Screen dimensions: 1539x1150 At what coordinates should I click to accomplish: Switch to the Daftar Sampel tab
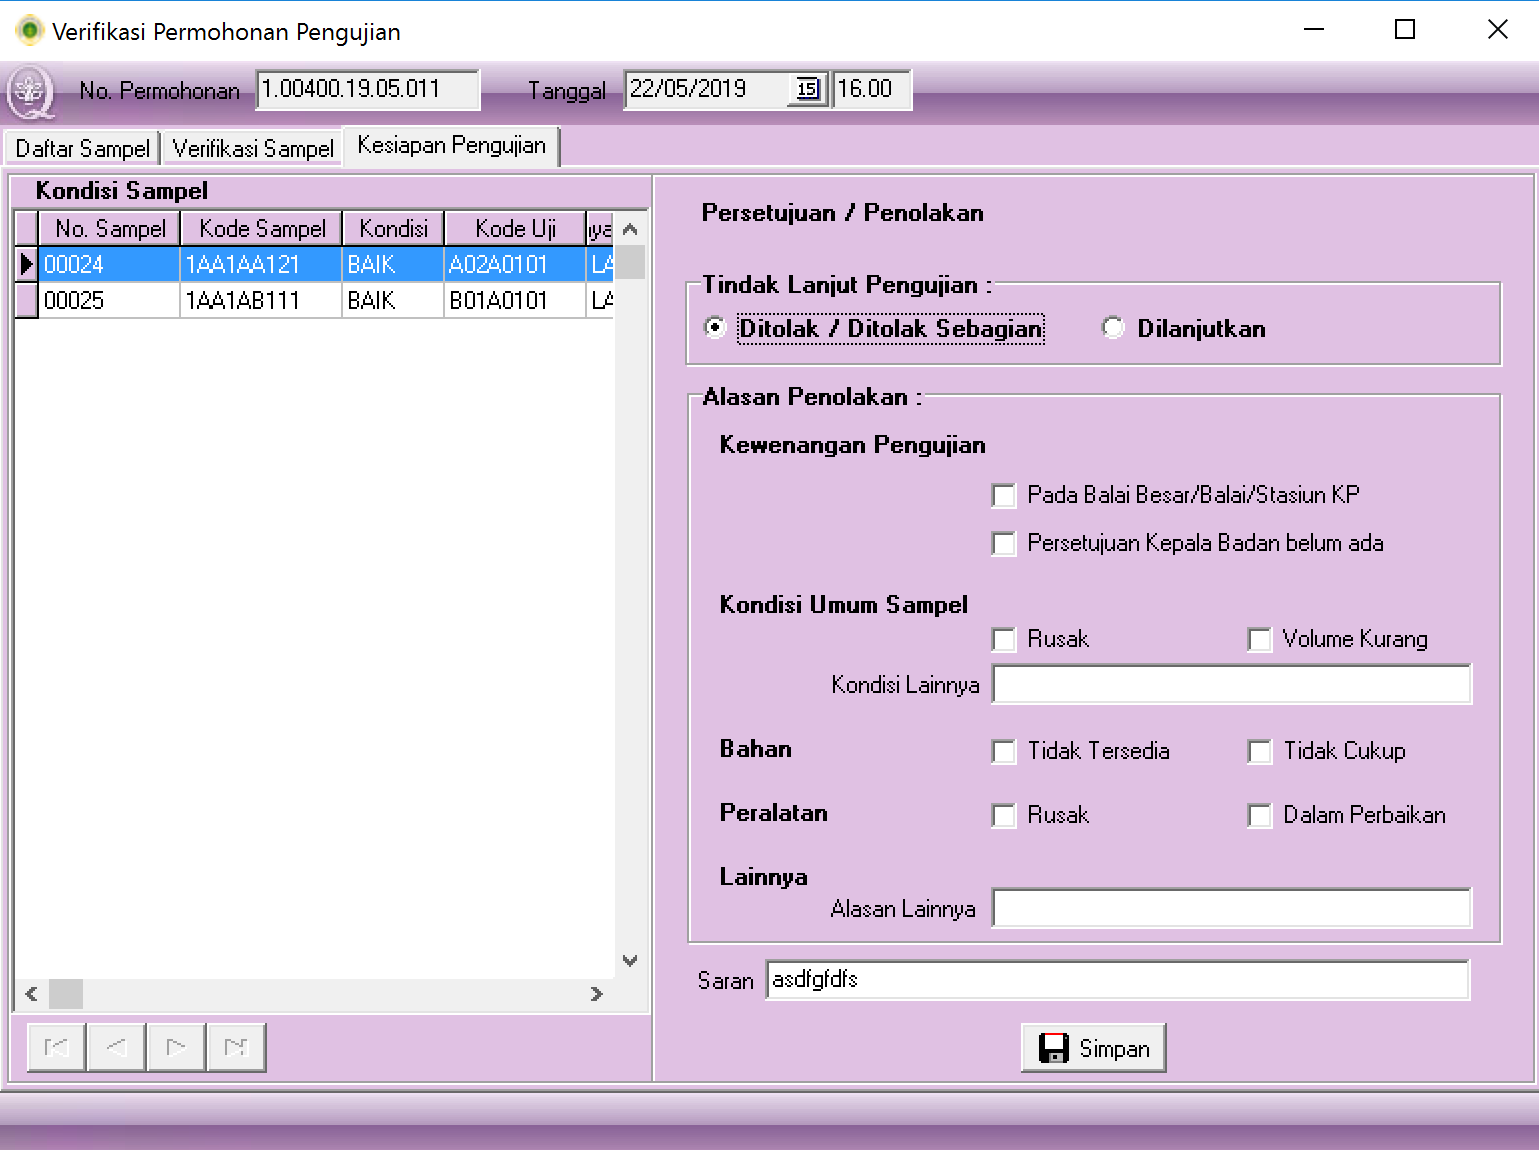[x=82, y=149]
